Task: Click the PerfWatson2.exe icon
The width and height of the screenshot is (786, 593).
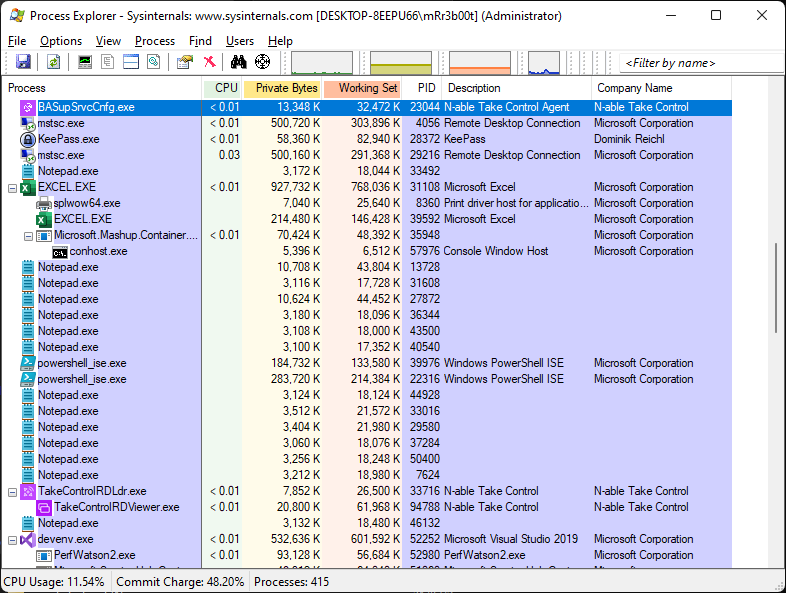Action: click(44, 555)
